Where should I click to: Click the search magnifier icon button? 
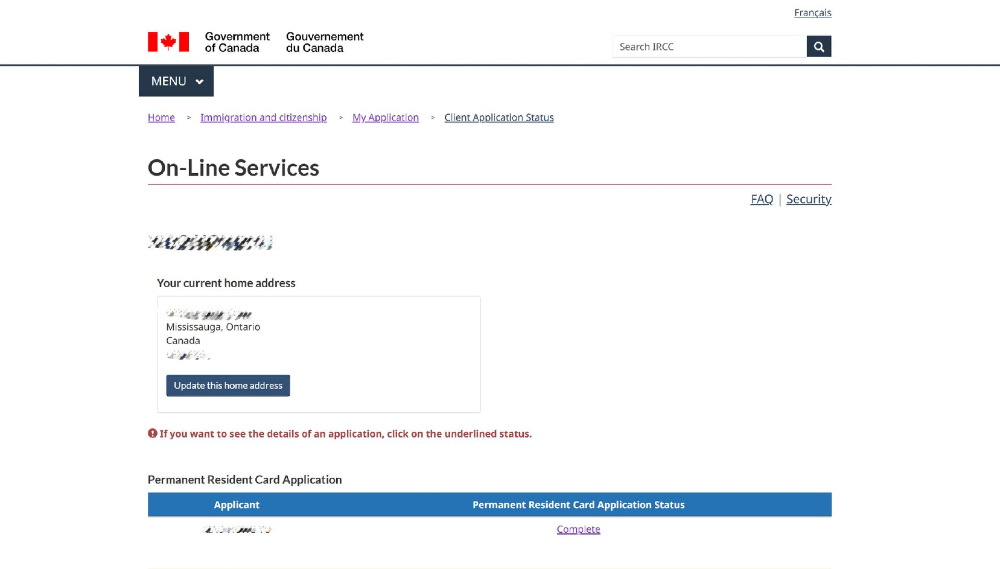click(x=819, y=47)
